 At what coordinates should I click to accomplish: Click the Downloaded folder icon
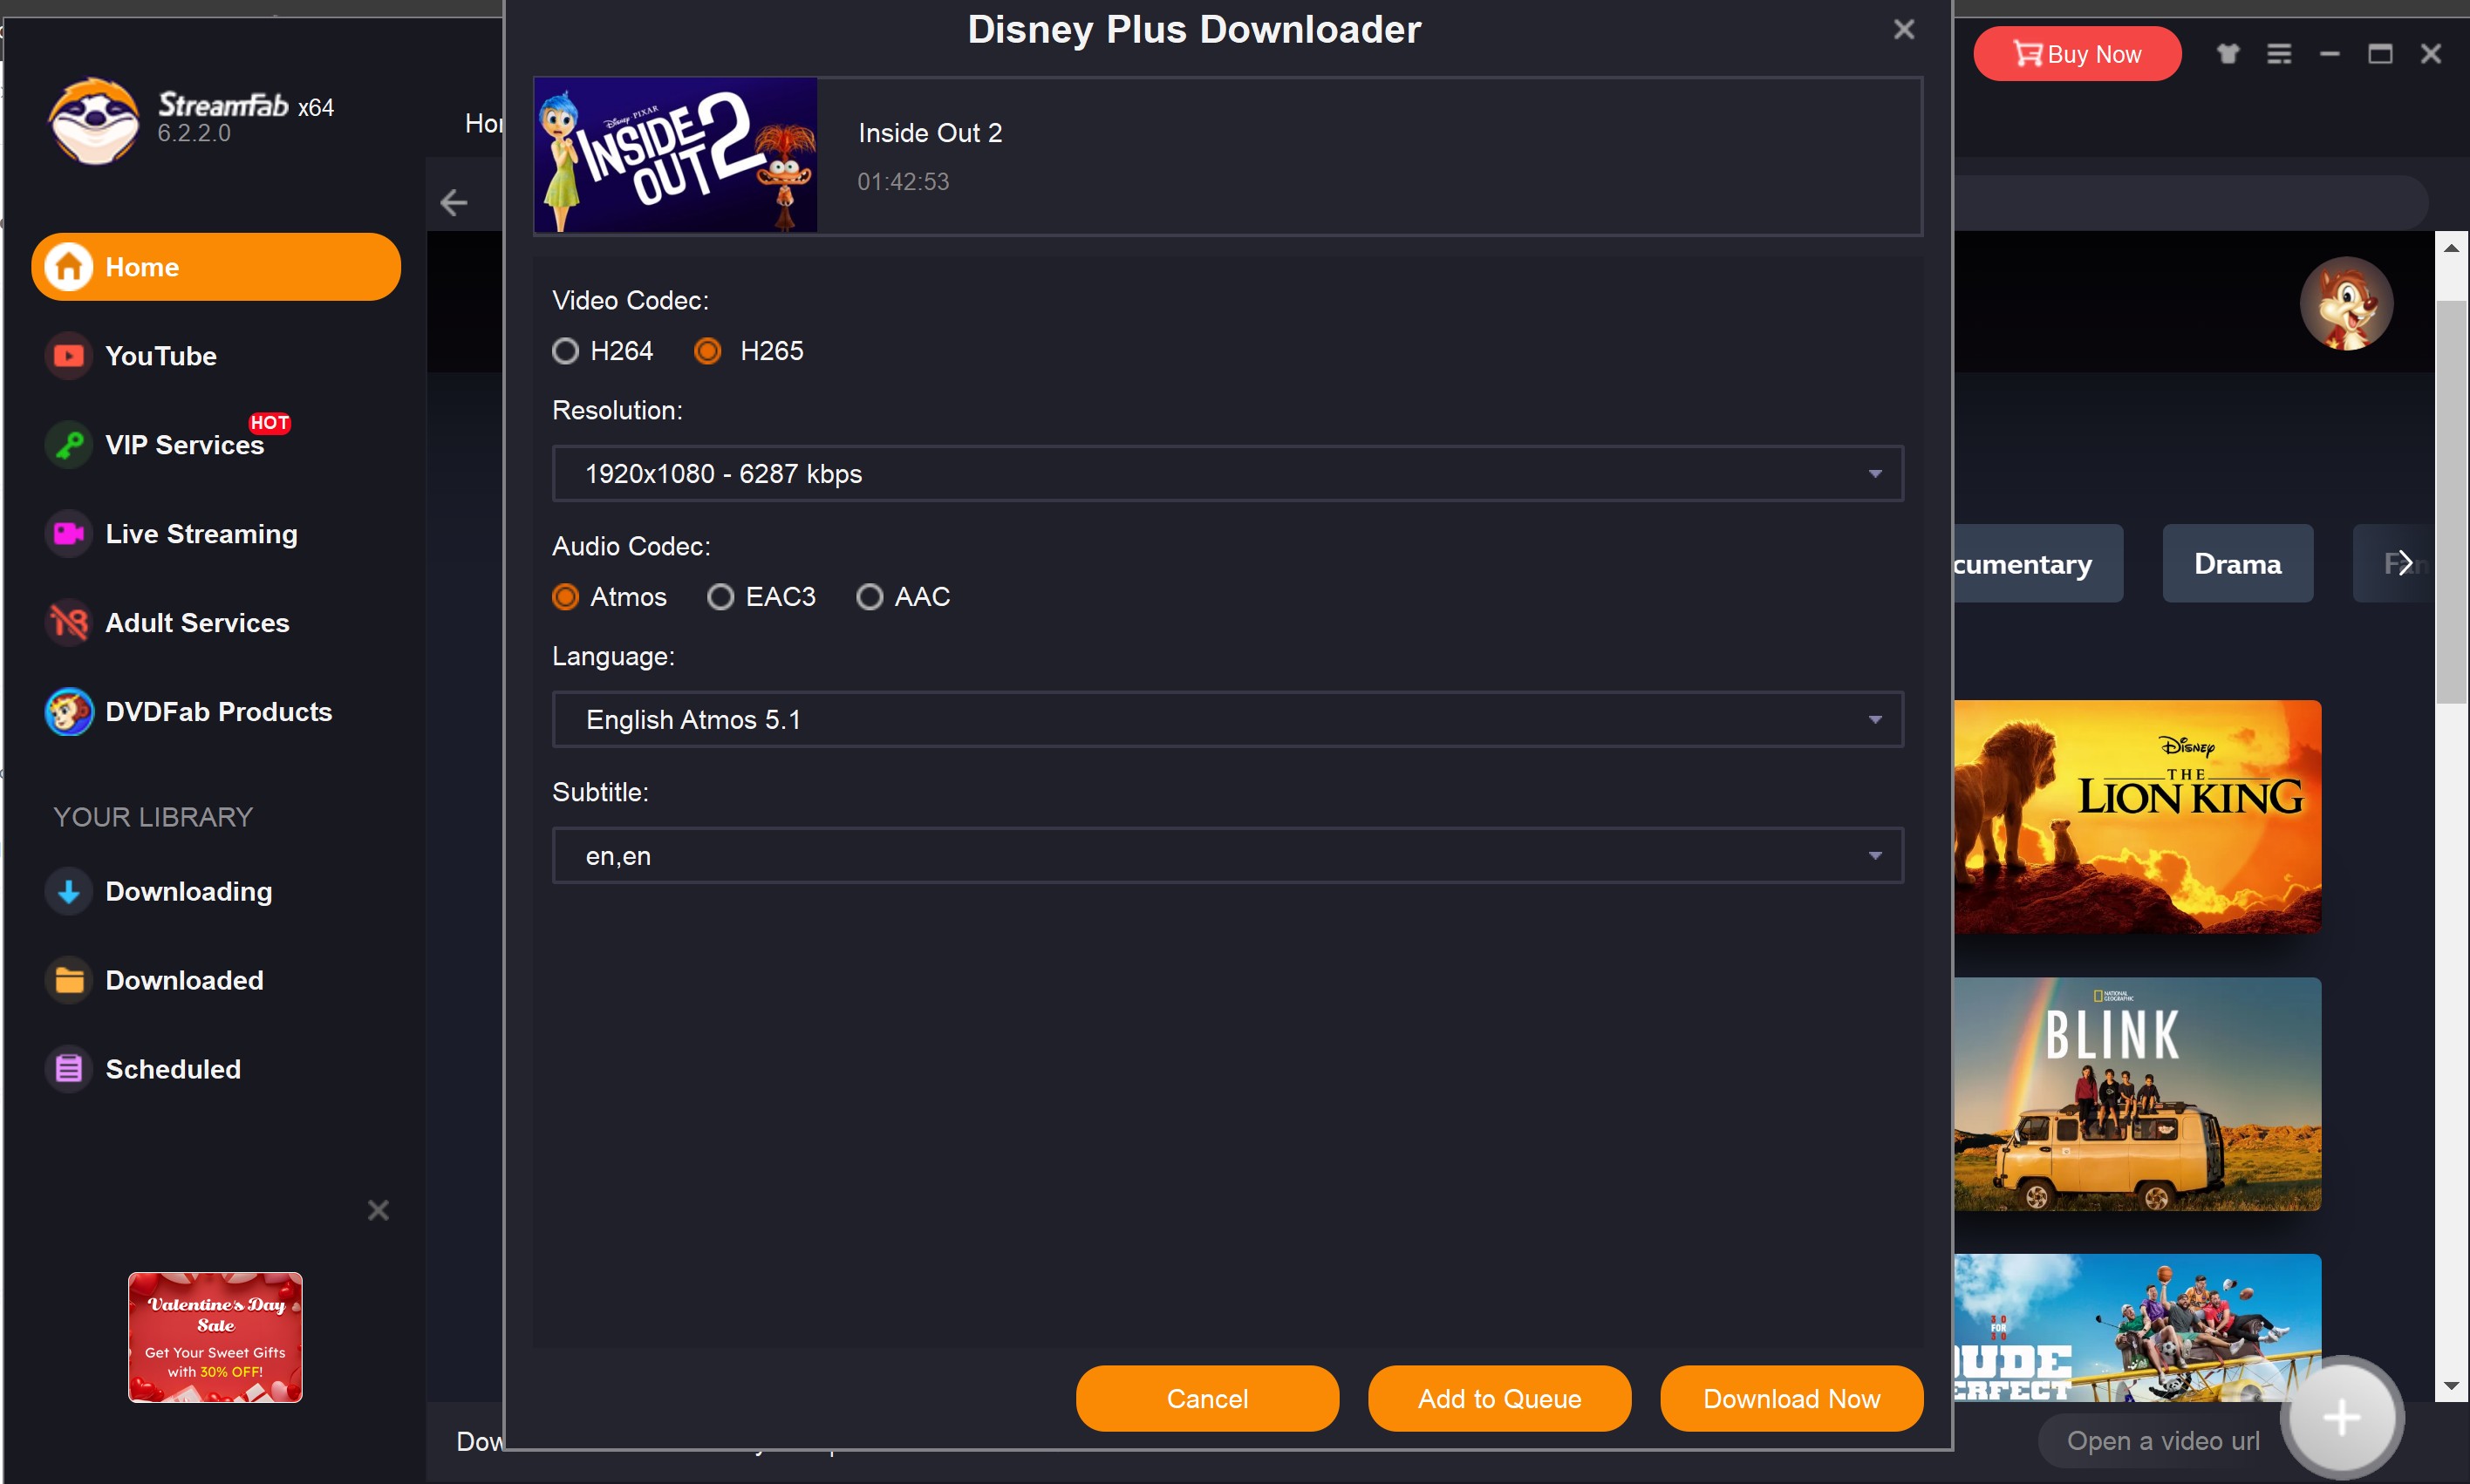tap(68, 981)
